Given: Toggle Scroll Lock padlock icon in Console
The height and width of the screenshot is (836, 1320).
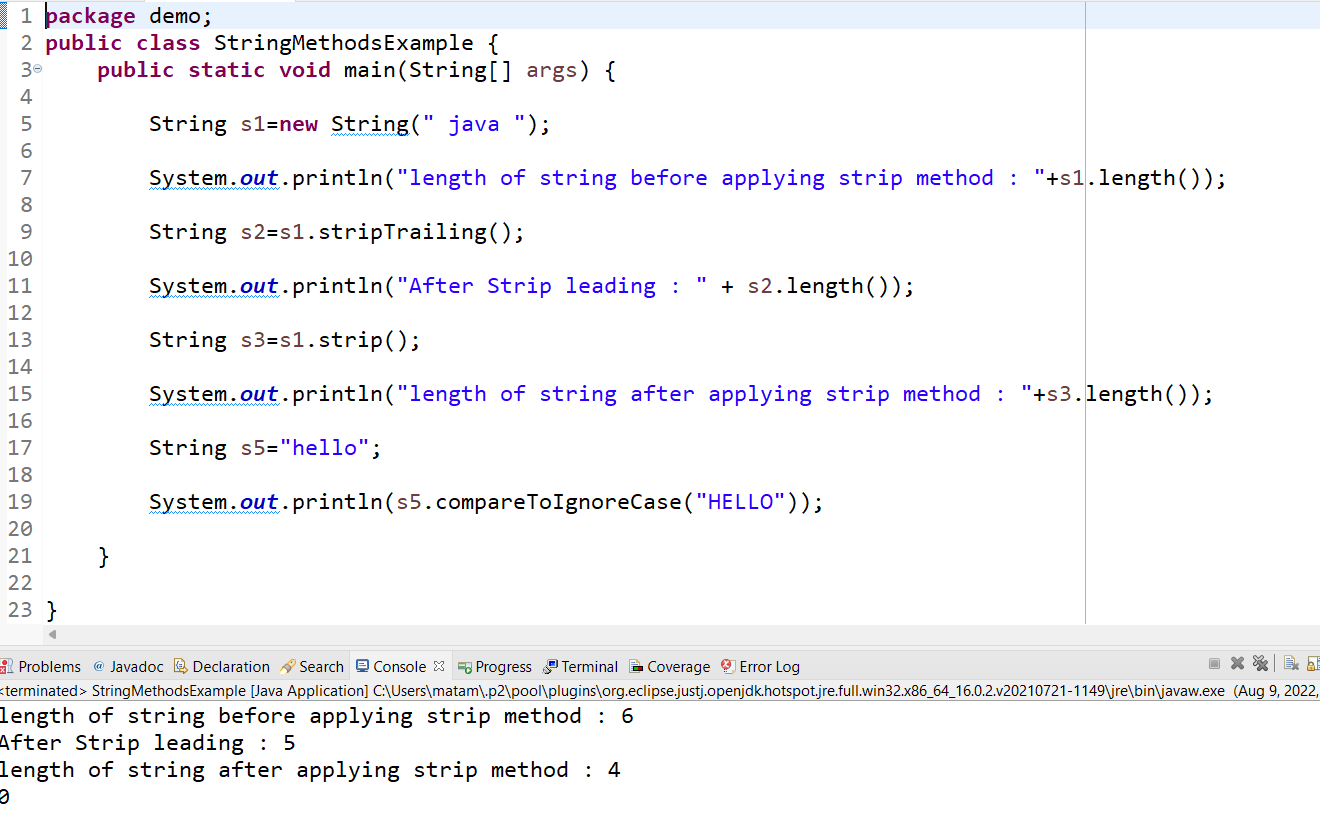Looking at the screenshot, I should tap(1312, 664).
